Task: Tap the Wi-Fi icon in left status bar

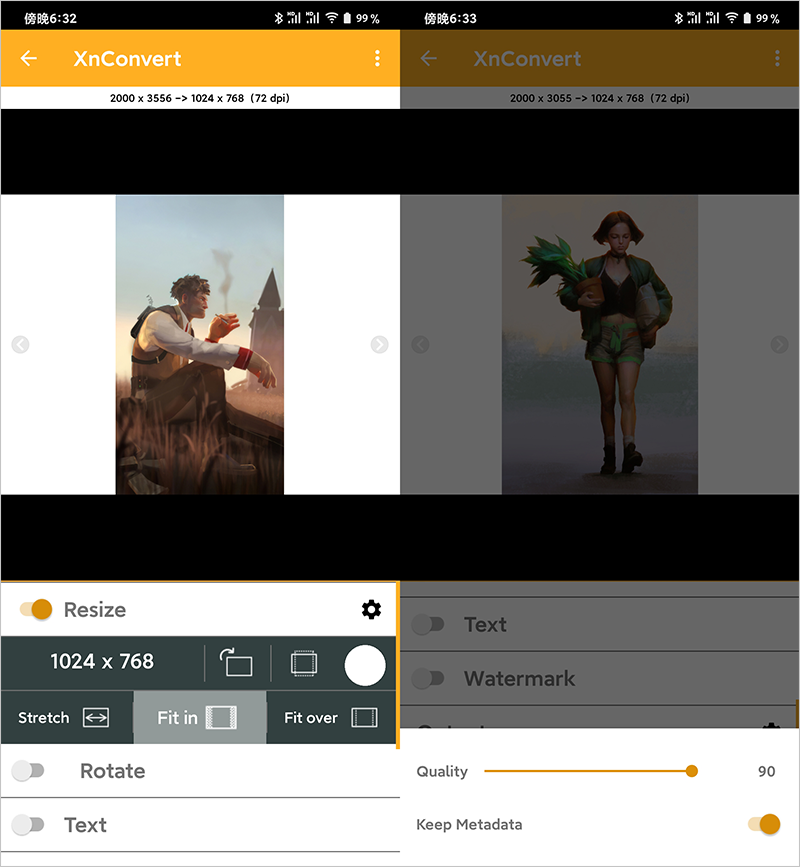Action: pyautogui.click(x=332, y=18)
